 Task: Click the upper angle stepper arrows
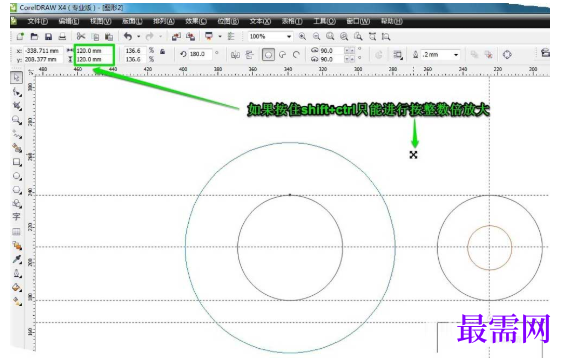(x=349, y=50)
